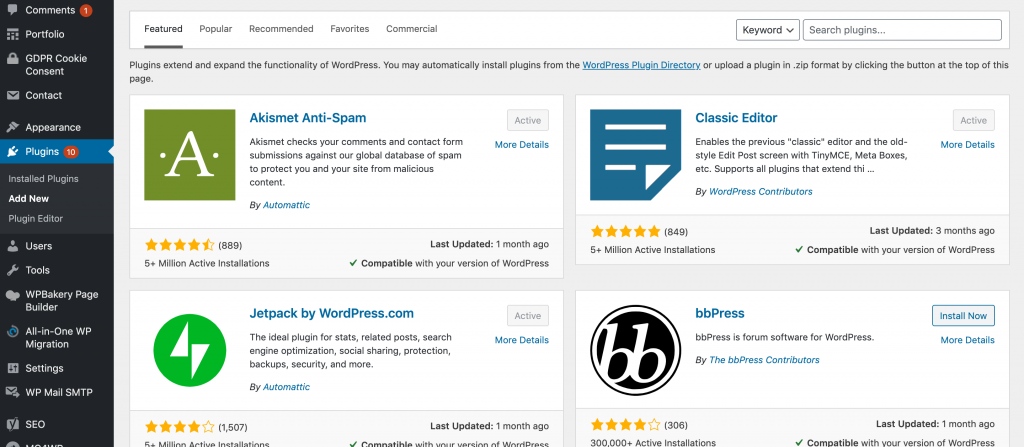This screenshot has height=447, width=1024.
Task: Click "300,000+ Active Installations" text
Action: tap(652, 444)
